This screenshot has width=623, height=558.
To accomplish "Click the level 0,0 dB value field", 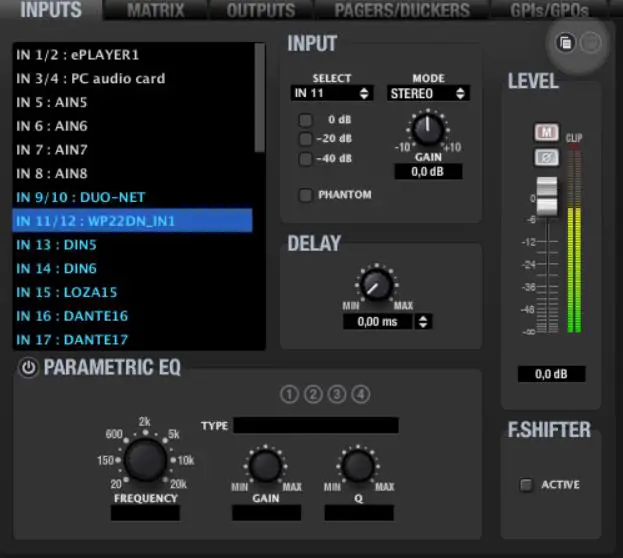I will [x=551, y=374].
